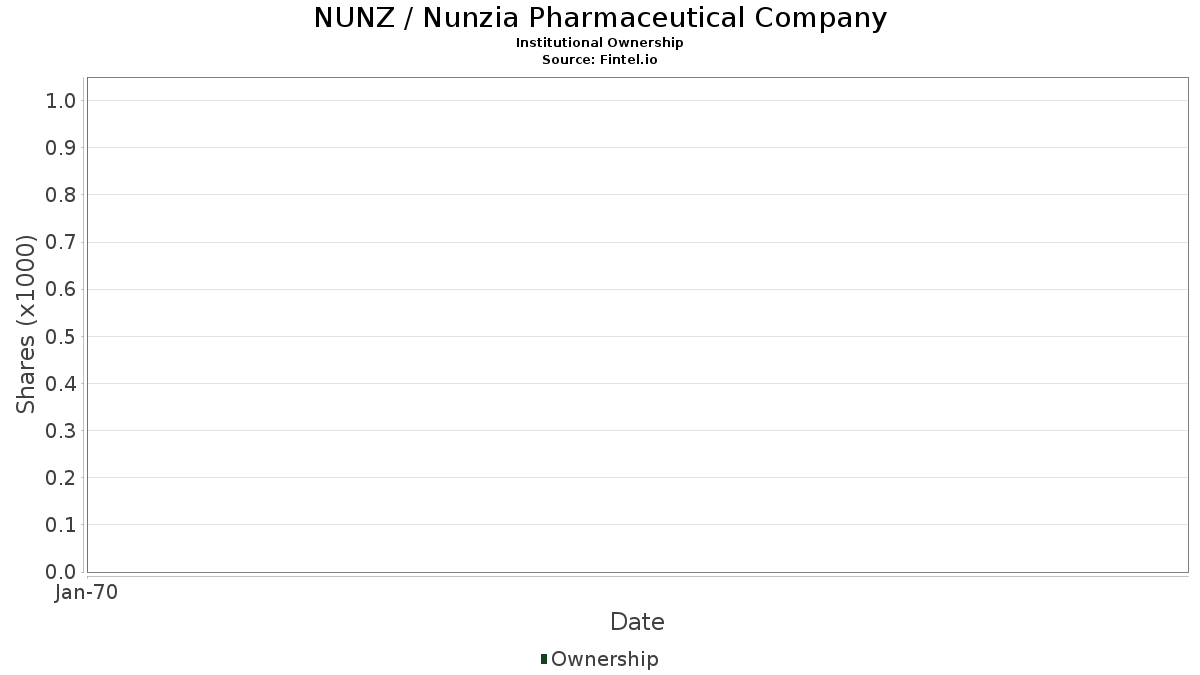Select the Institutional Ownership subtitle

600,43
